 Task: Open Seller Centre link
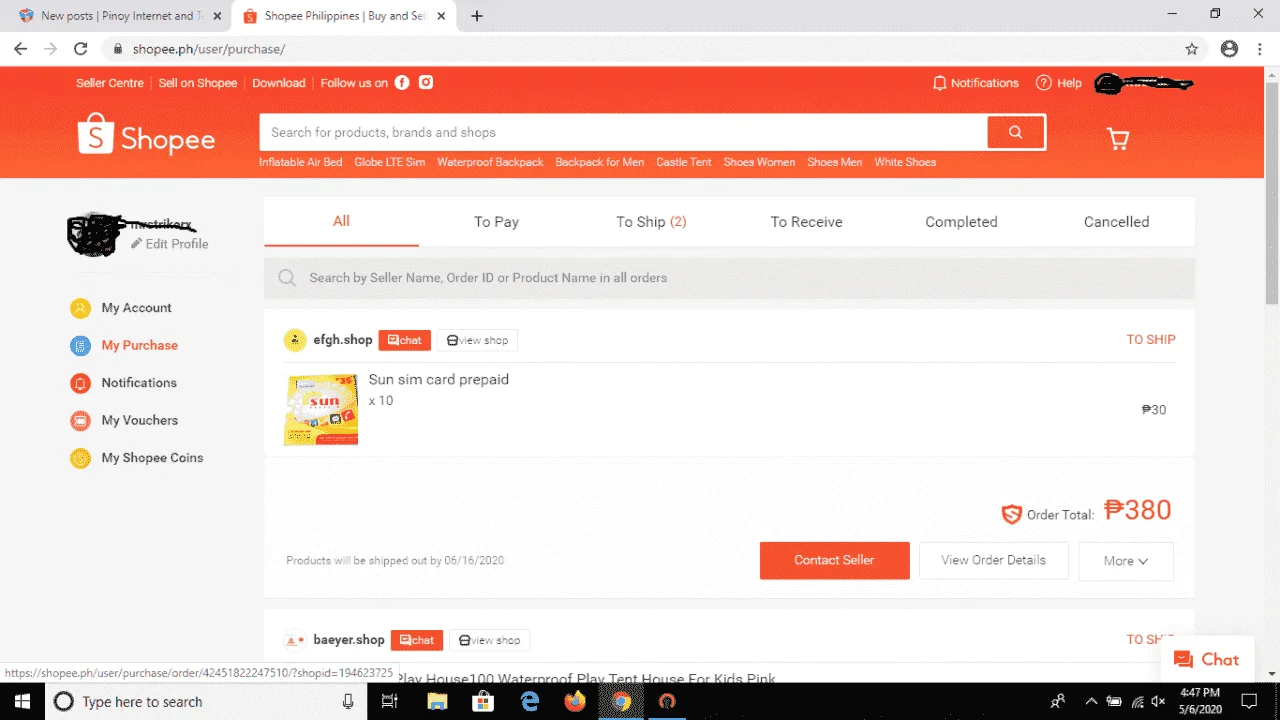pos(110,83)
